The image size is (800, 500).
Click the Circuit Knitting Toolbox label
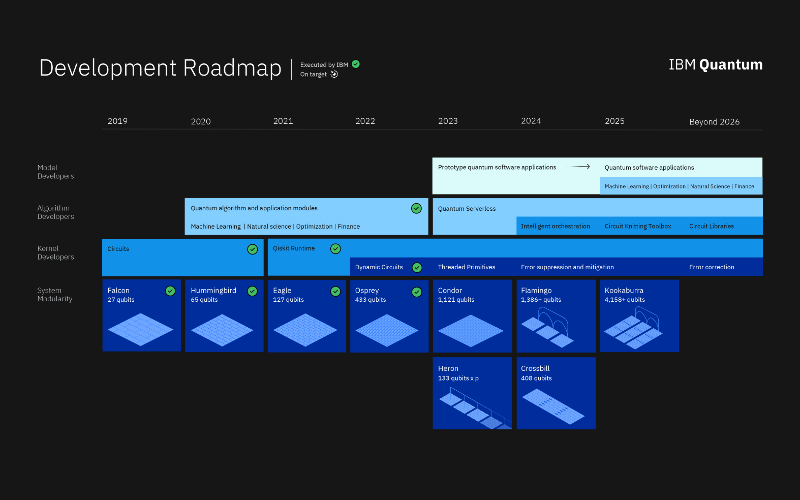pyautogui.click(x=638, y=226)
